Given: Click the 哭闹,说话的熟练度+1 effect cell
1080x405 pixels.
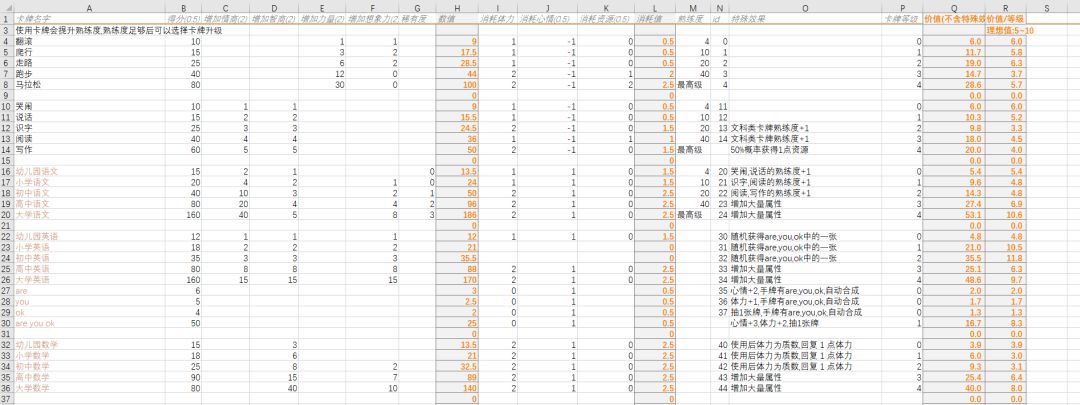Looking at the screenshot, I should (x=805, y=171).
